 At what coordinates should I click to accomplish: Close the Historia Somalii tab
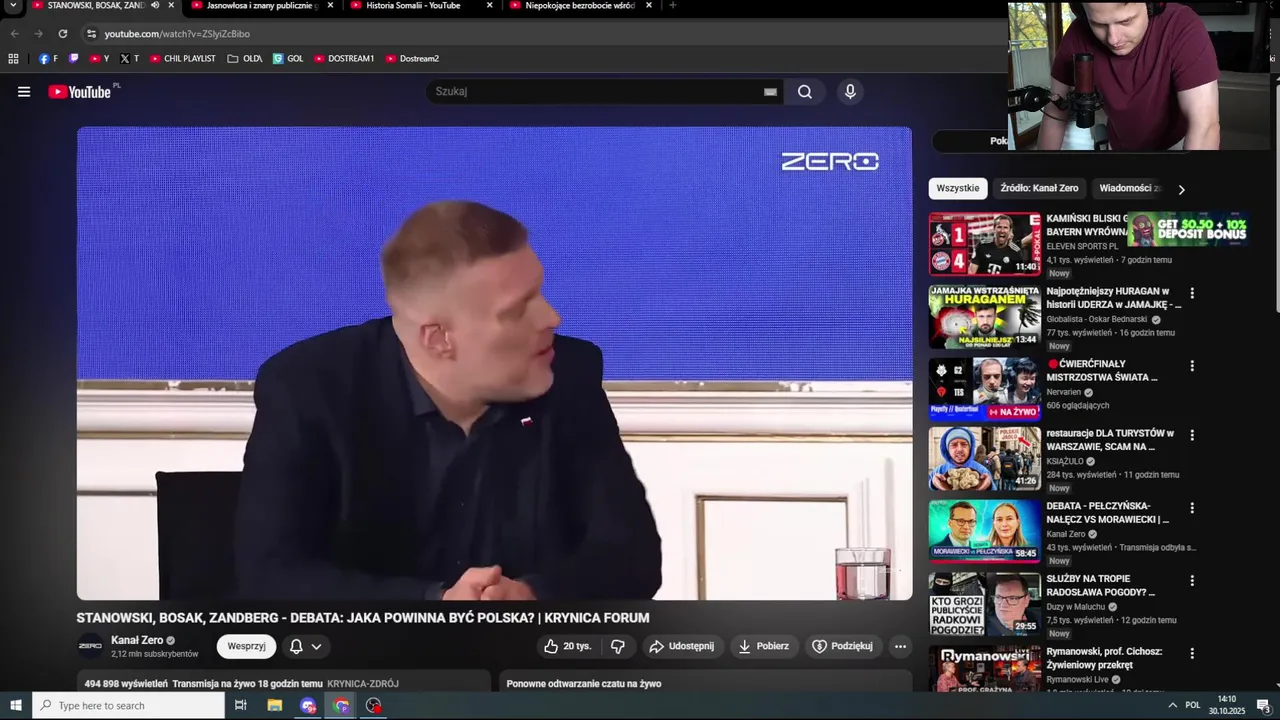tap(489, 6)
